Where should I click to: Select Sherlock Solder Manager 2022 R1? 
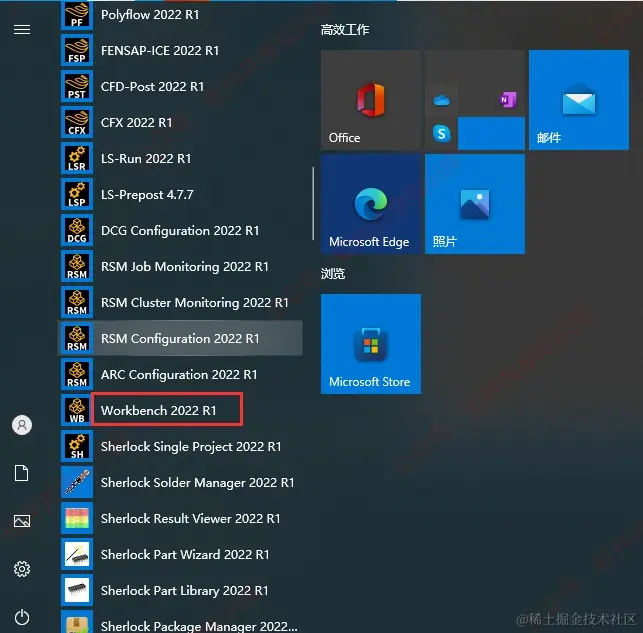coord(198,483)
